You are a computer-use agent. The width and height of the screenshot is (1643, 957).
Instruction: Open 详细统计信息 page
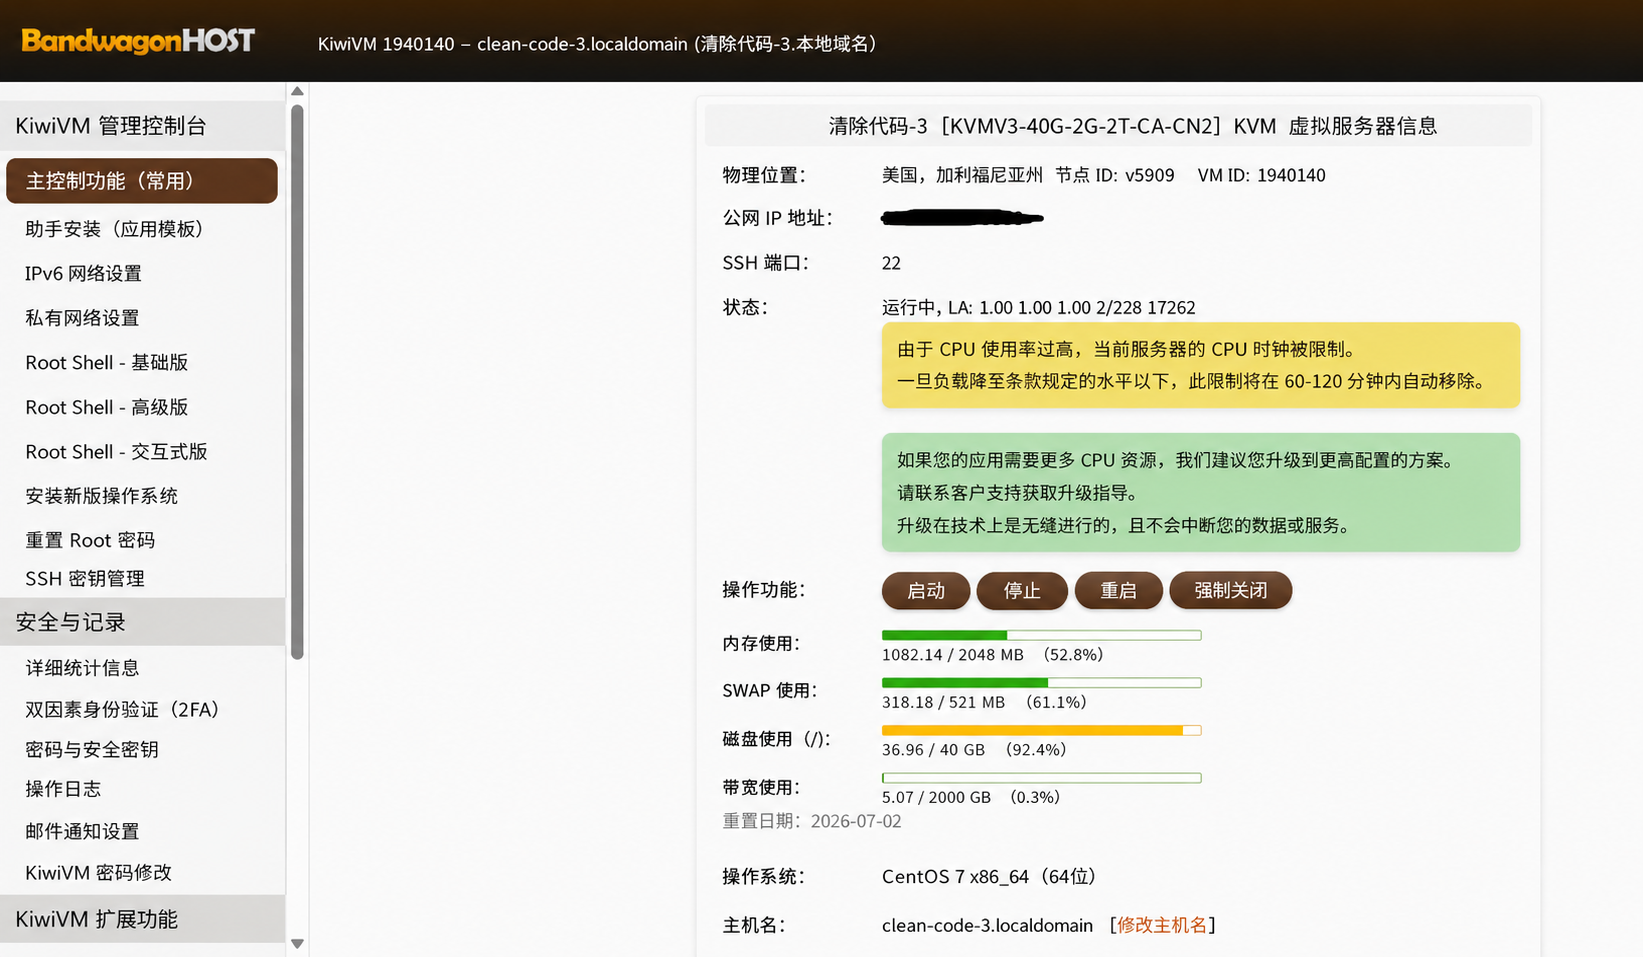(82, 668)
